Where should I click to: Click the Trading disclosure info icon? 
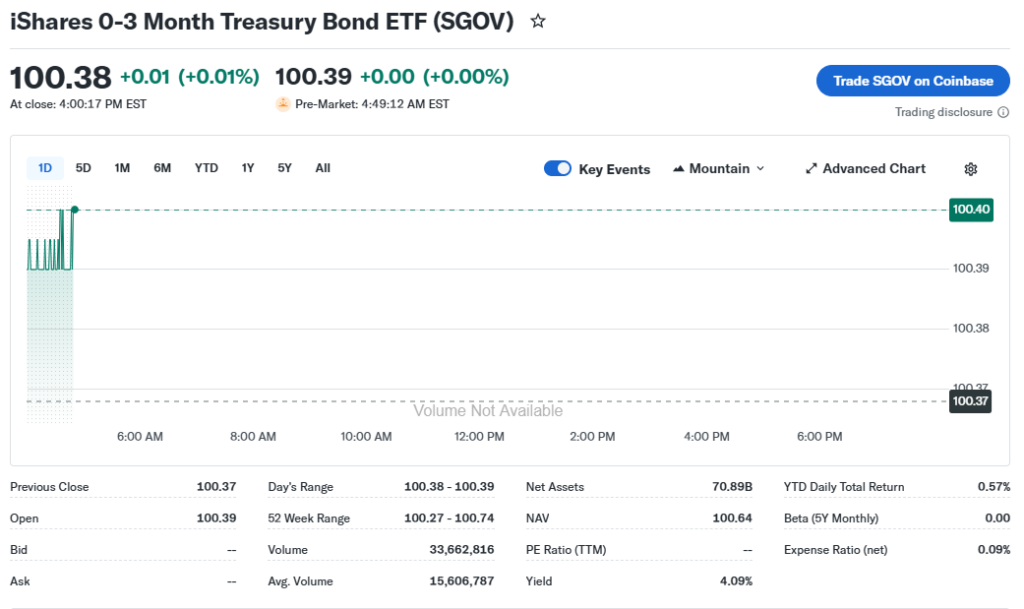(1003, 112)
